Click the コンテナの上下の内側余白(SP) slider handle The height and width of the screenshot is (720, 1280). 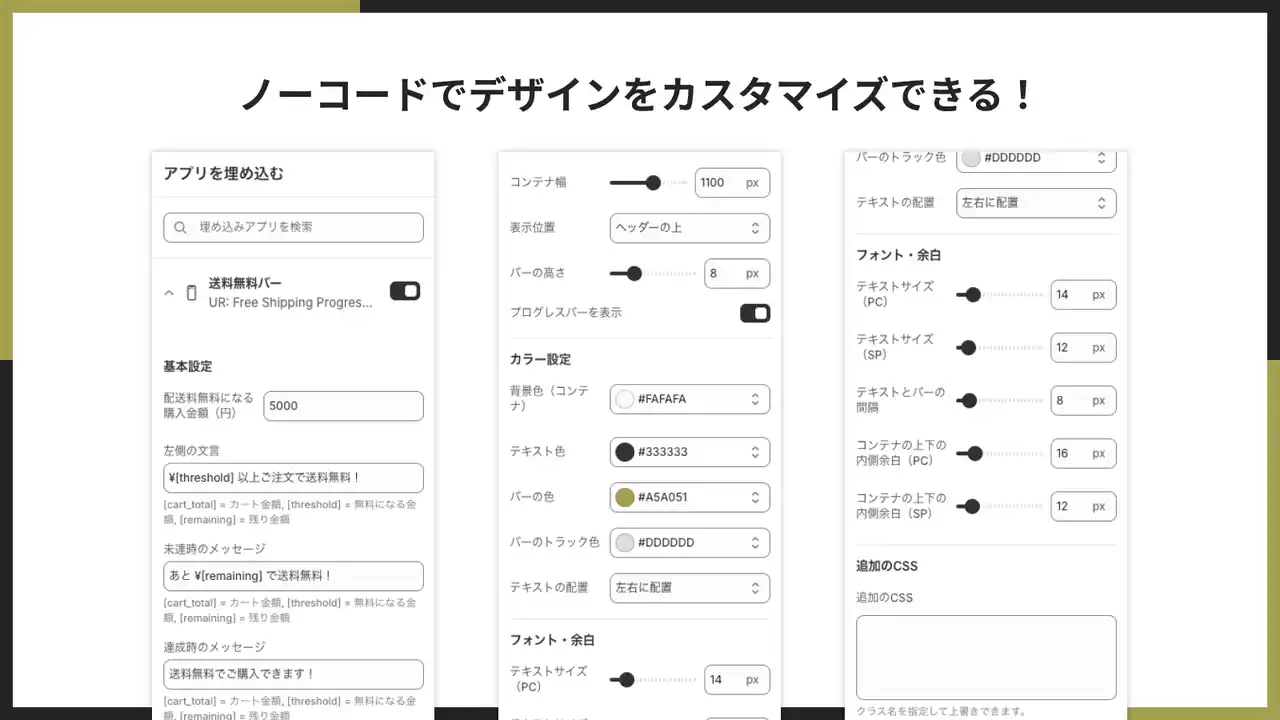coord(971,507)
